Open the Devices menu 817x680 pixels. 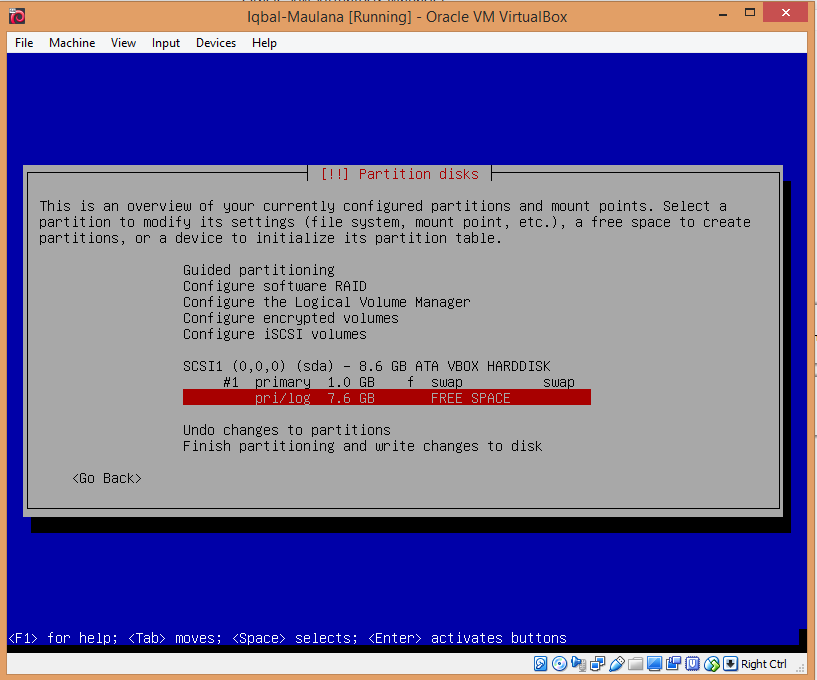(216, 43)
